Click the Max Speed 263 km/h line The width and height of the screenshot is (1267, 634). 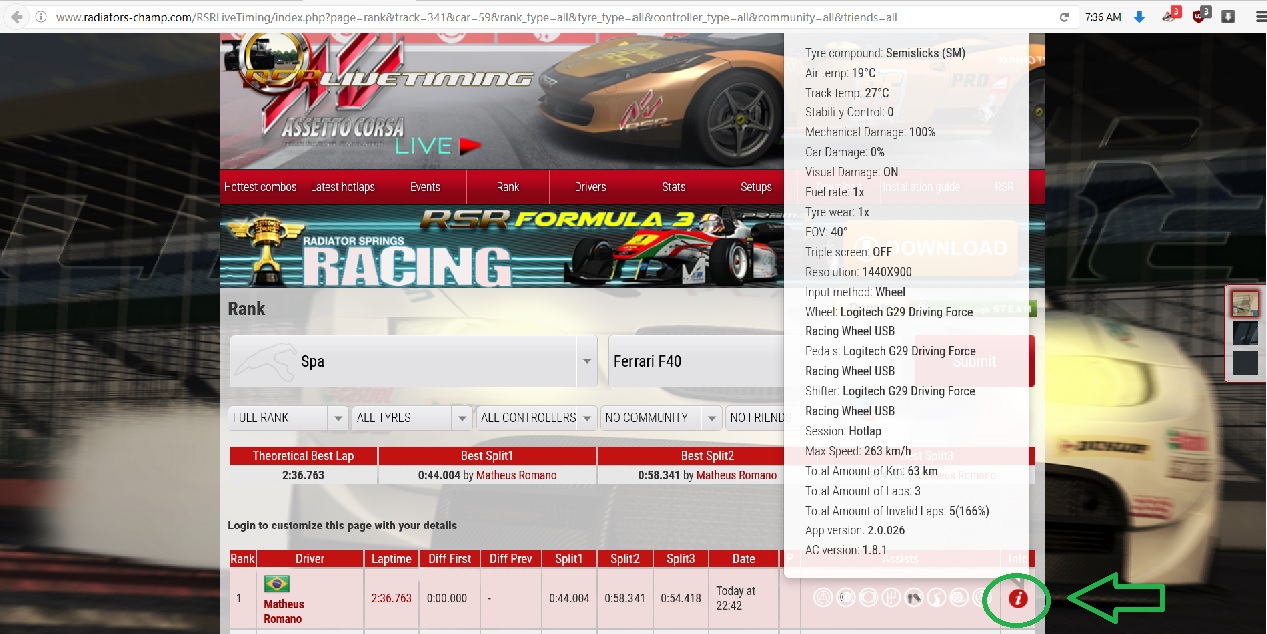tap(858, 451)
